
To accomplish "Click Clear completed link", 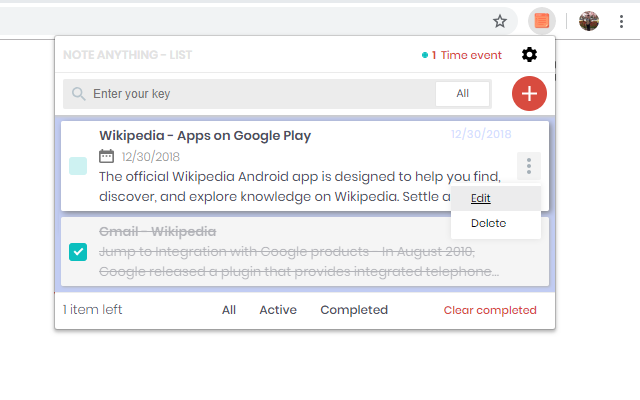I will pyautogui.click(x=490, y=310).
